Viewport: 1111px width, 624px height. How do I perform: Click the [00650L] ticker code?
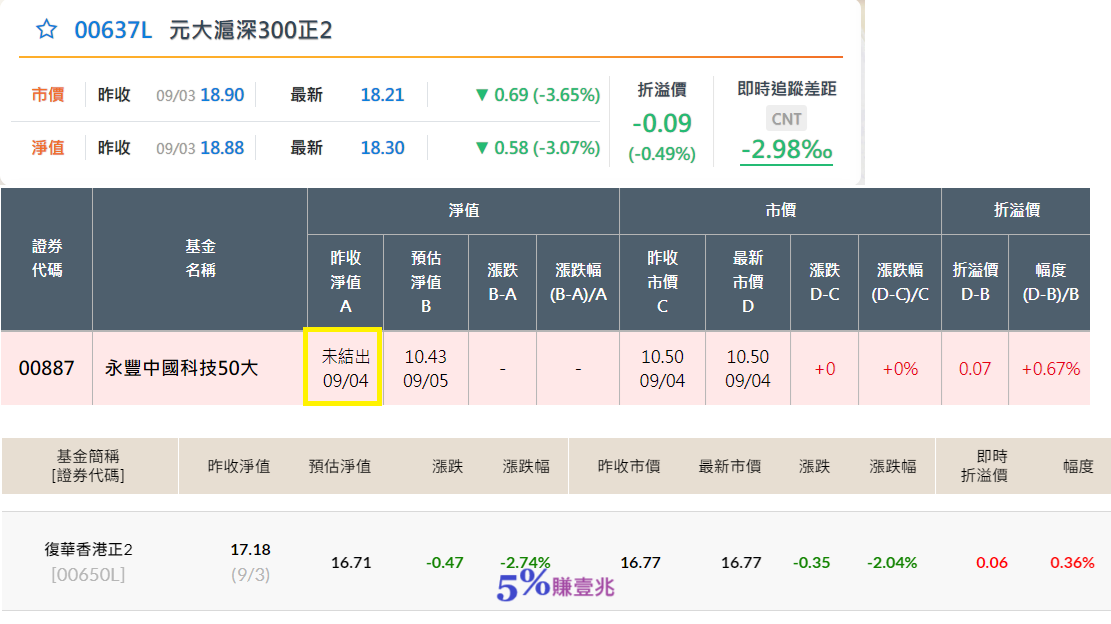(x=89, y=574)
